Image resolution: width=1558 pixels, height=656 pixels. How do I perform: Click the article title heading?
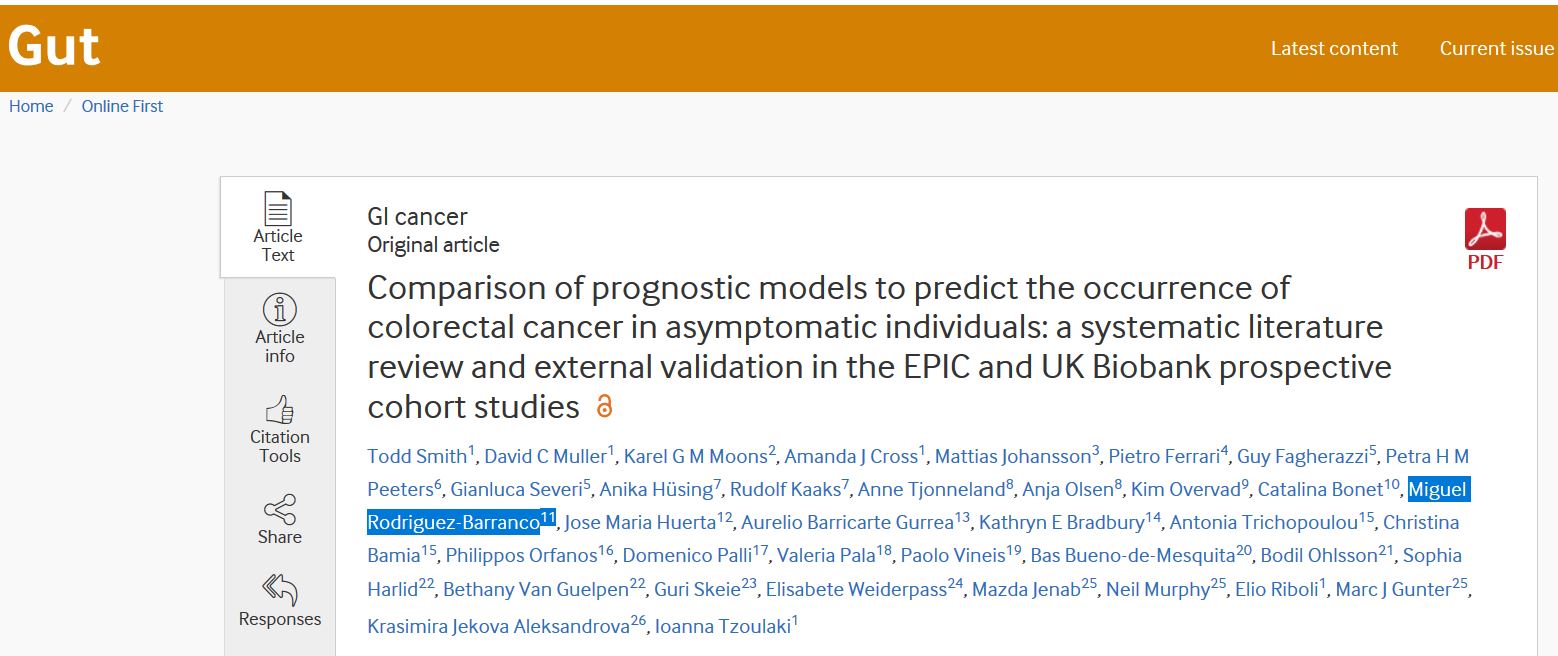pos(879,347)
